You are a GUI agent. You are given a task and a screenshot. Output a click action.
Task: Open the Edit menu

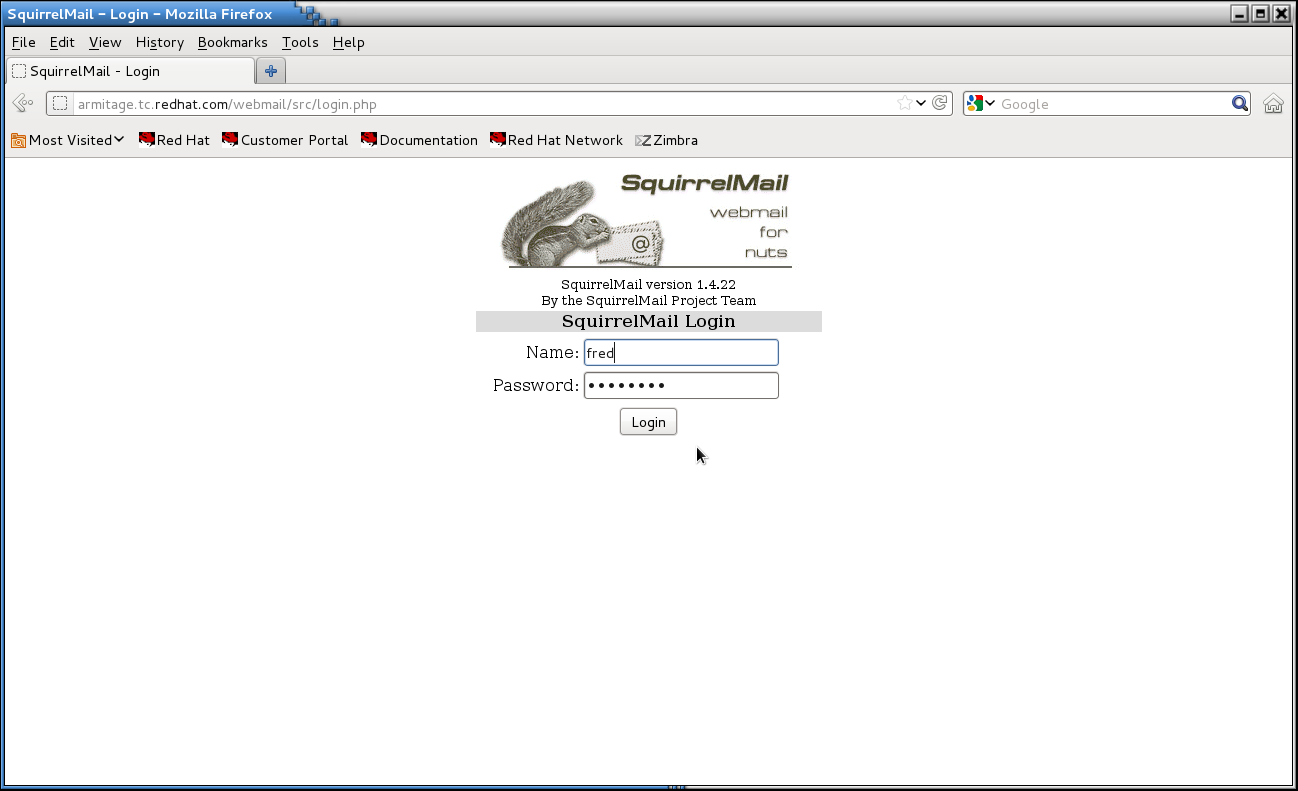coord(62,42)
